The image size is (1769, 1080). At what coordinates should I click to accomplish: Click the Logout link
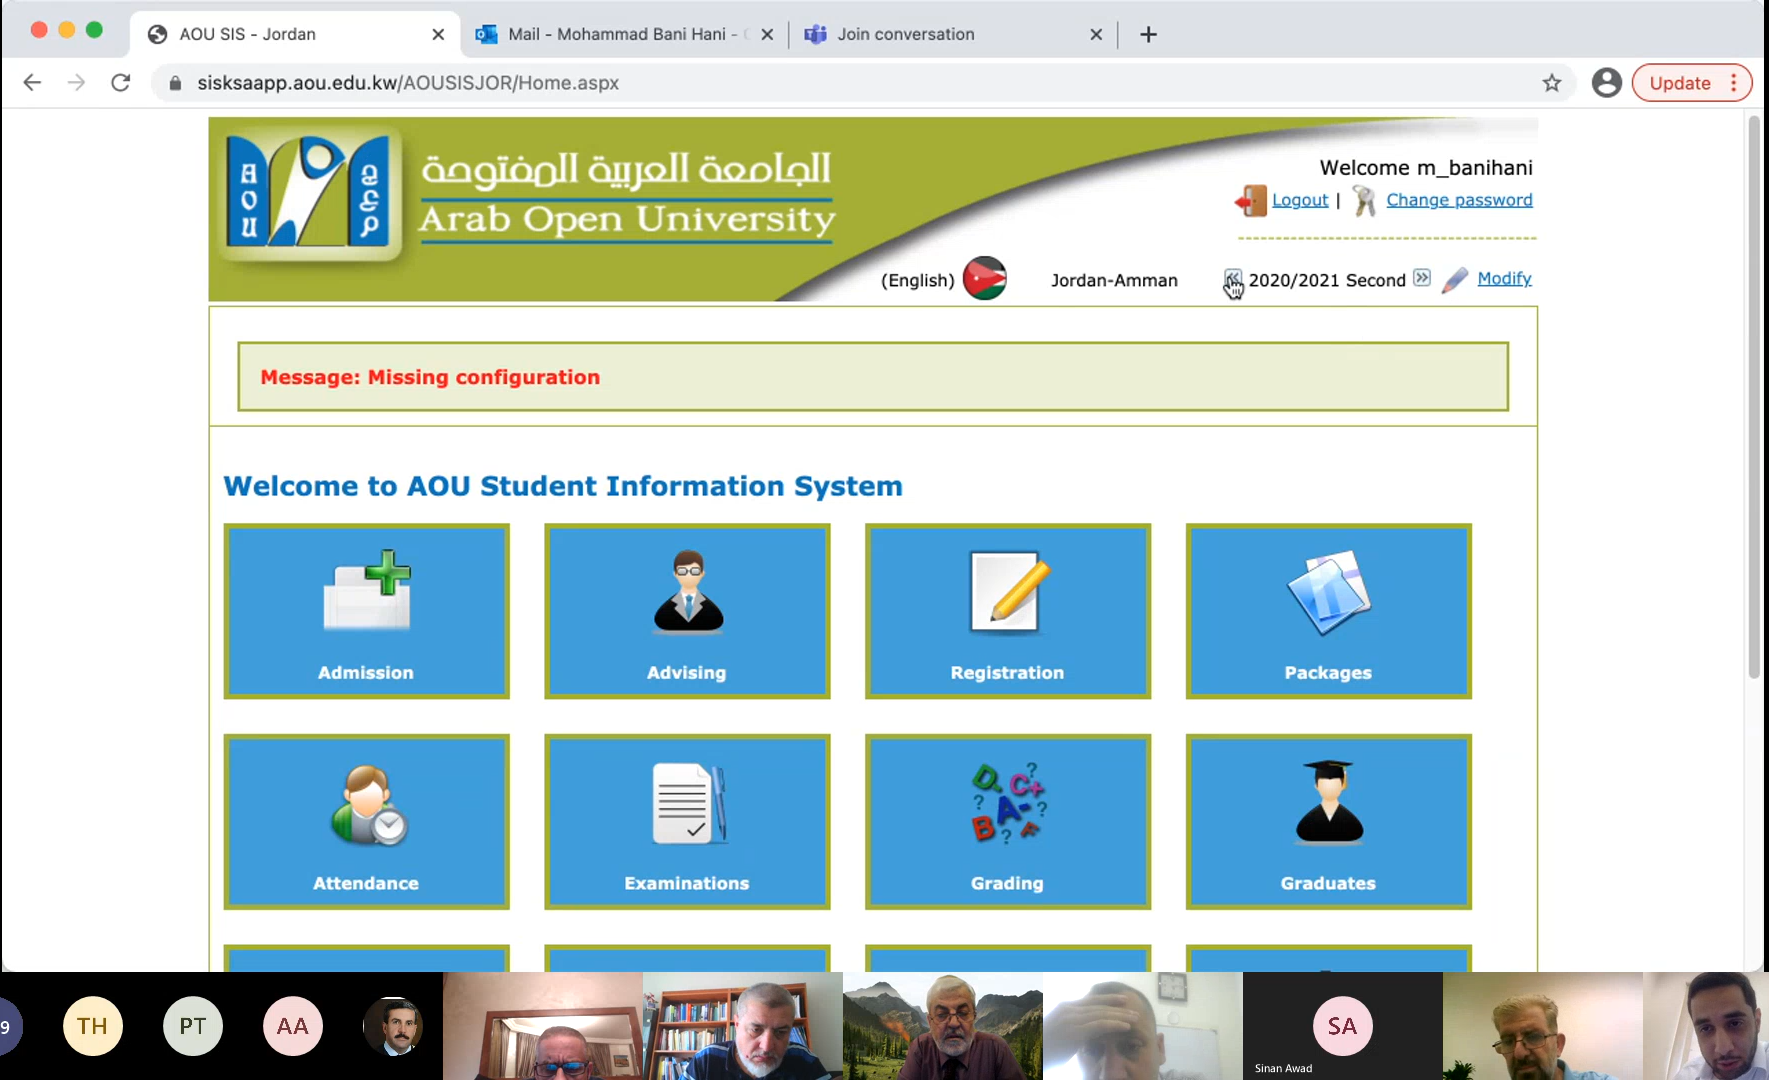pyautogui.click(x=1300, y=200)
